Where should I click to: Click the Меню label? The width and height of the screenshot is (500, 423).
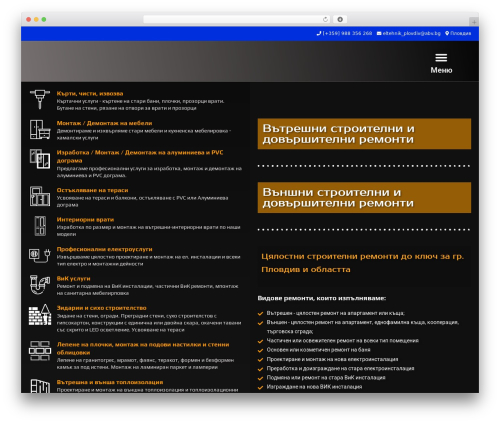coord(441,70)
